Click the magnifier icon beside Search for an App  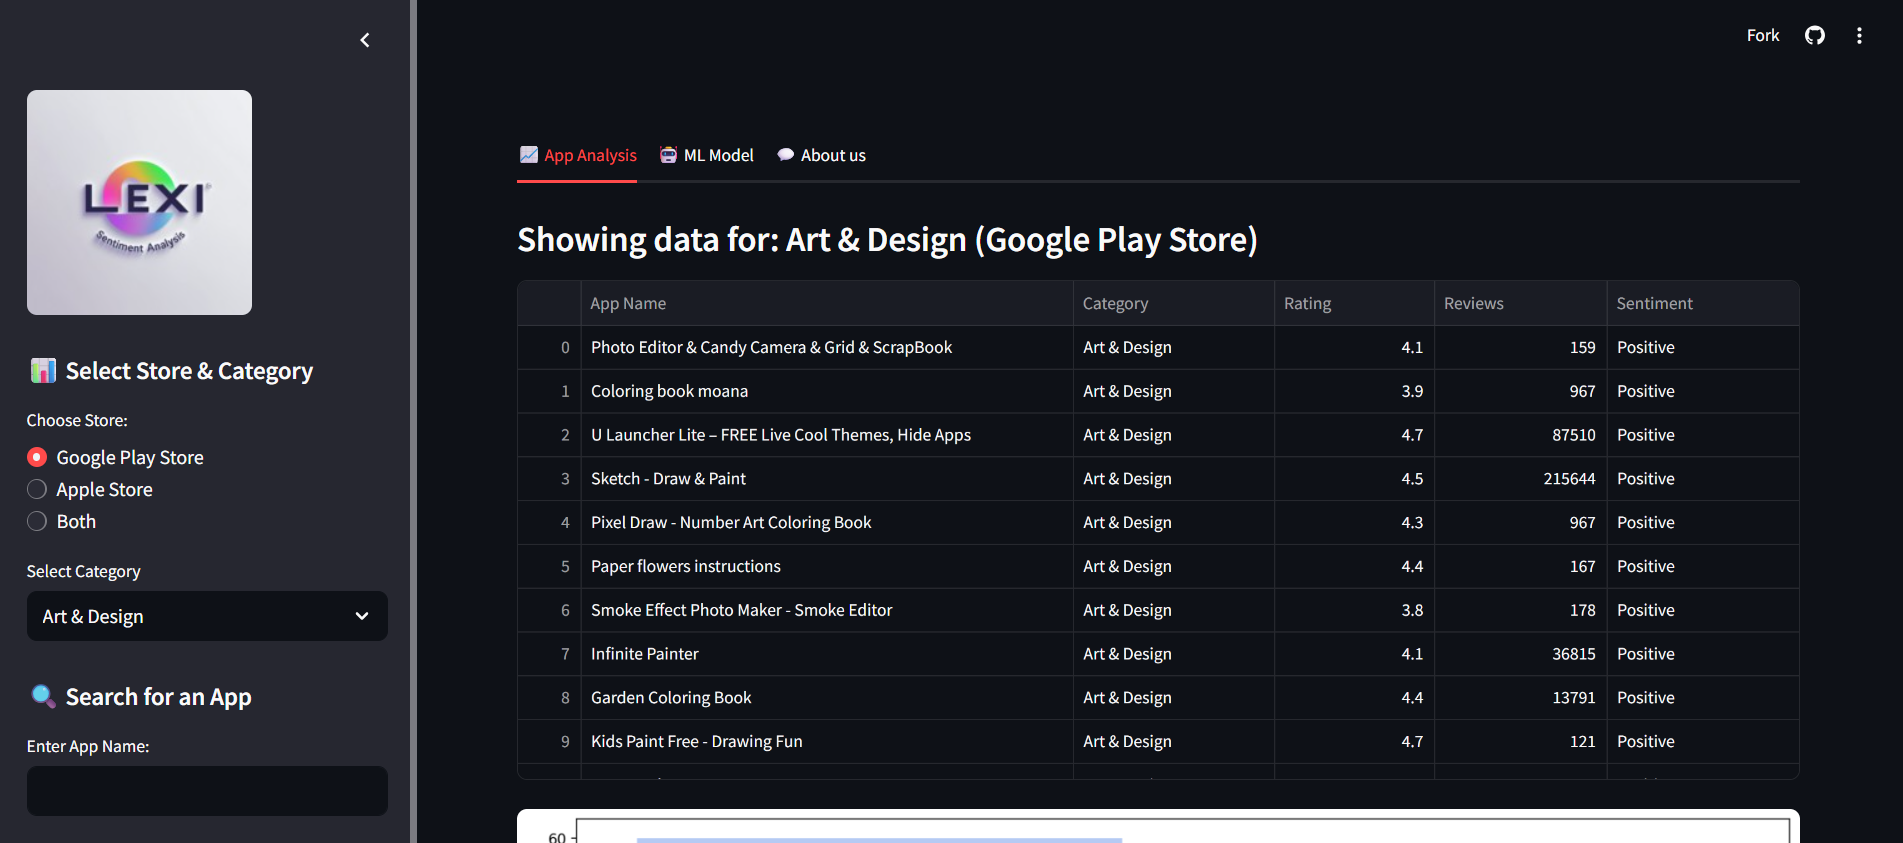43,696
